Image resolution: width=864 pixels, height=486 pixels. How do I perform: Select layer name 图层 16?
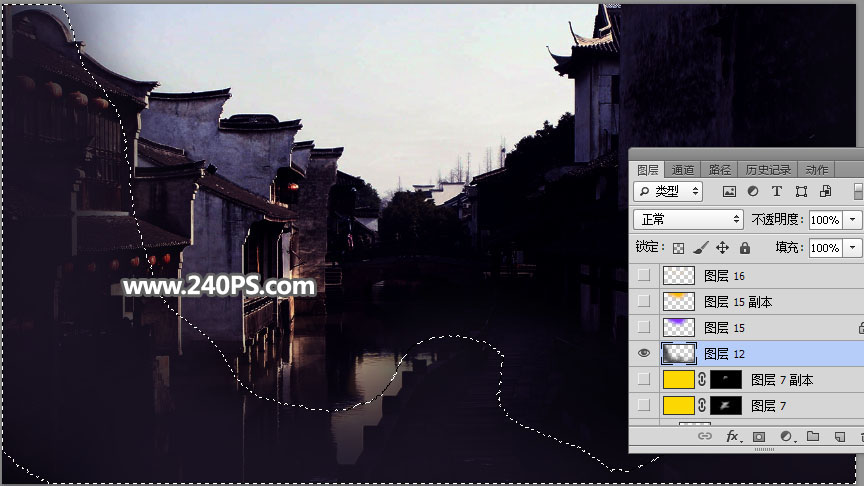[725, 276]
